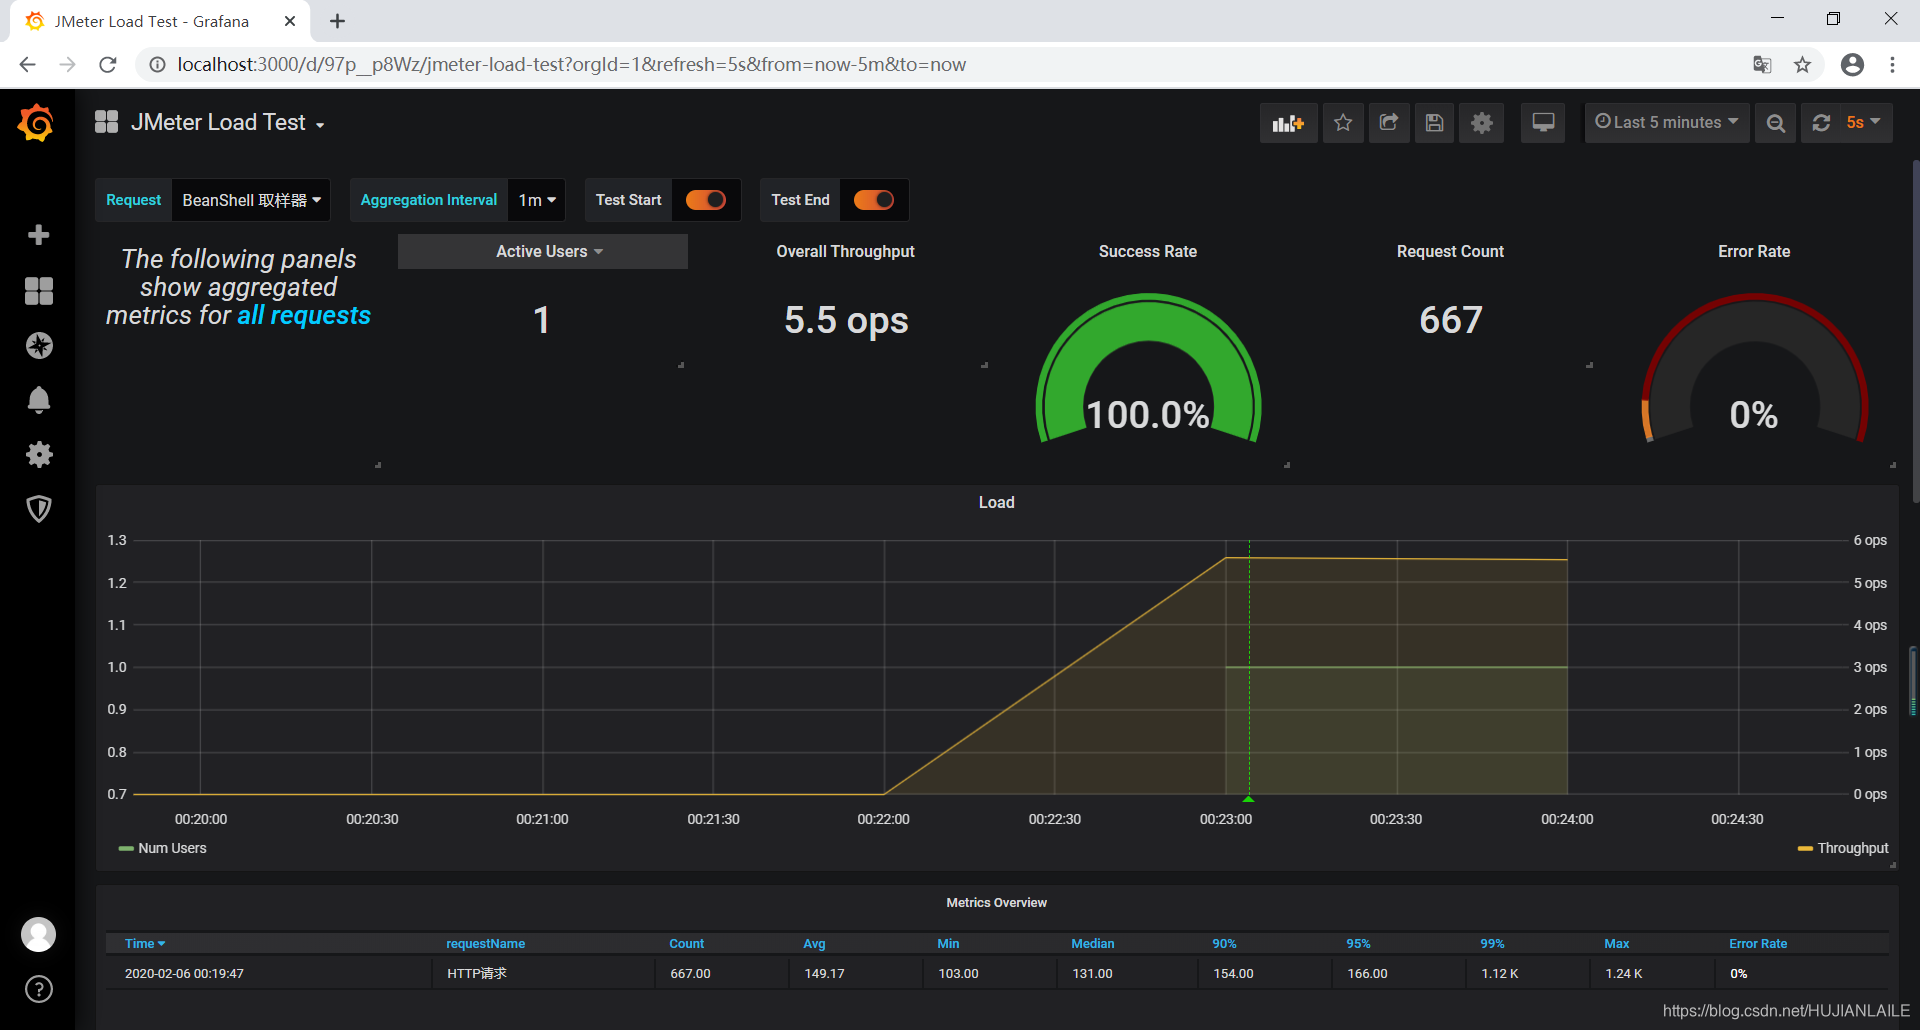
Task: Click the Cycle view mode monitor icon
Action: pyautogui.click(x=1543, y=123)
